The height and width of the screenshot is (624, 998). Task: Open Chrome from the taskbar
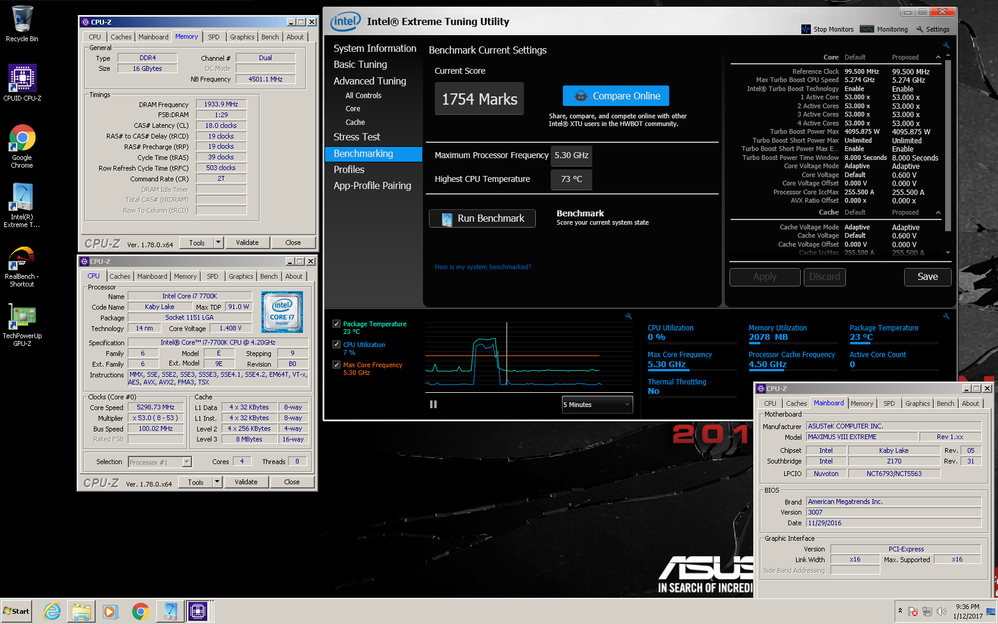tap(140, 612)
